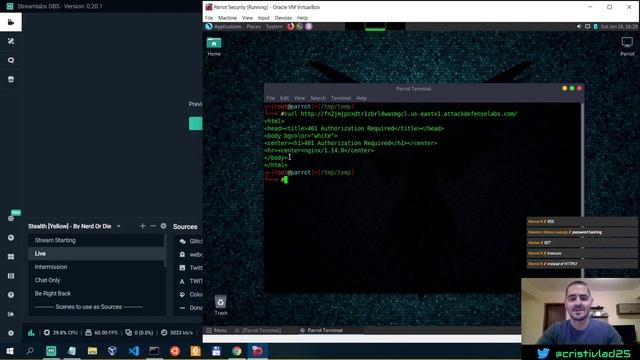Image resolution: width=640 pixels, height=360 pixels.
Task: Select the TWIT text source row
Action: click(189, 281)
